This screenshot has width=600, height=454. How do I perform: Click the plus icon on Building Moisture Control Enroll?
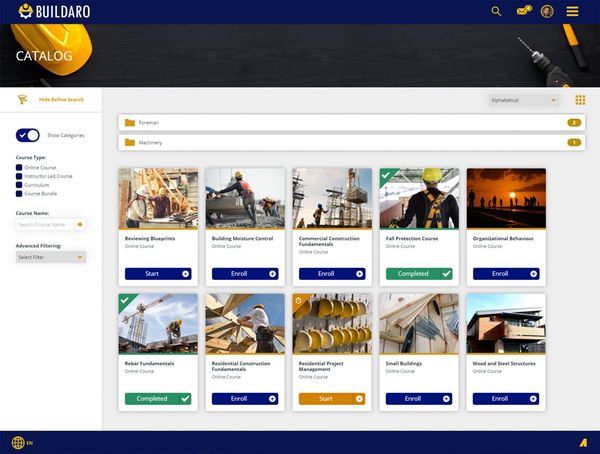pyautogui.click(x=272, y=274)
